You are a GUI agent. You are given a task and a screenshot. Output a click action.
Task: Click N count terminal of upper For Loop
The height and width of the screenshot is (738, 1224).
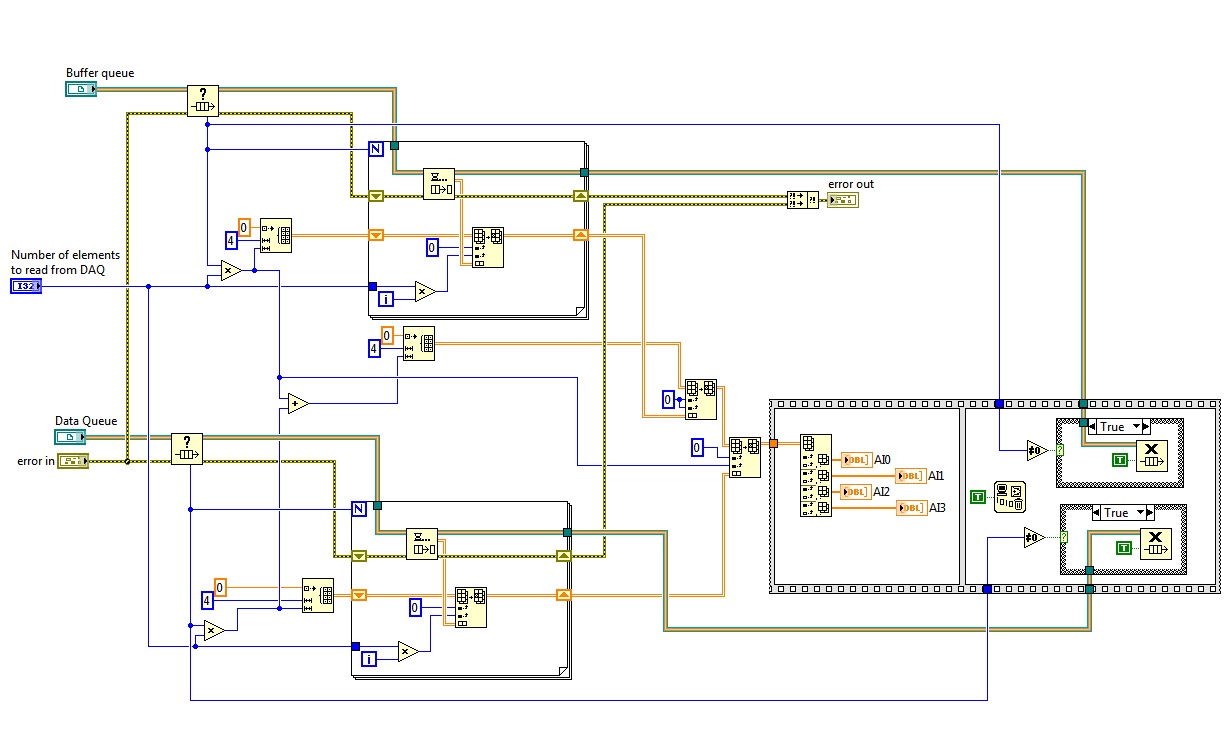pyautogui.click(x=376, y=149)
